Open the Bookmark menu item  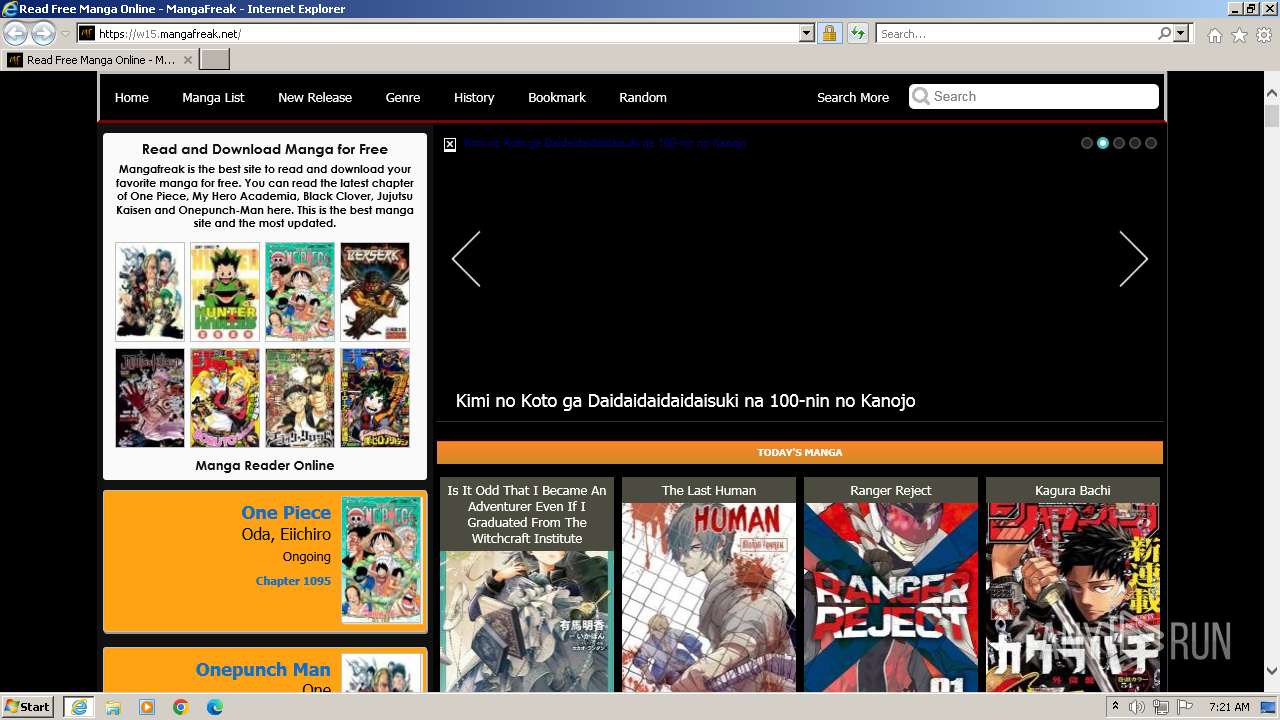pos(557,97)
